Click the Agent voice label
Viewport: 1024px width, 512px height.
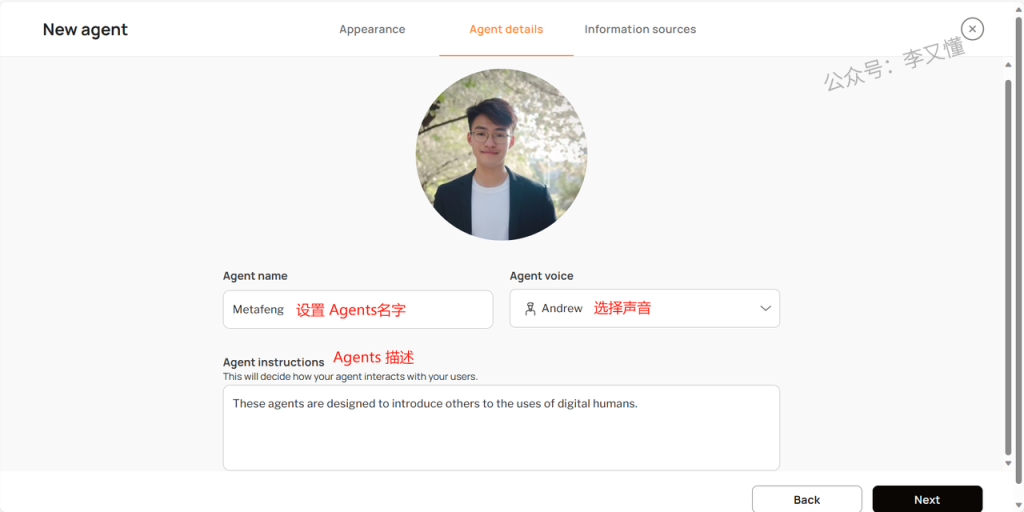pos(541,276)
